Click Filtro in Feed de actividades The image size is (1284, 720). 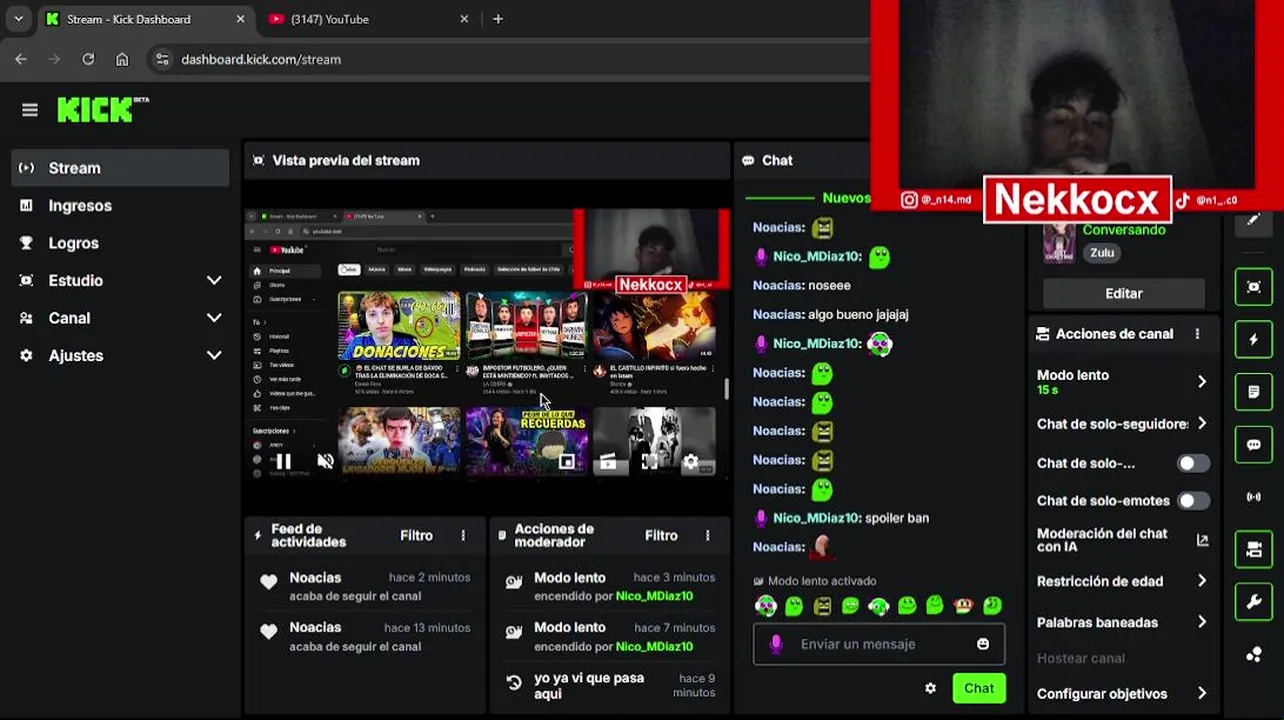[417, 536]
